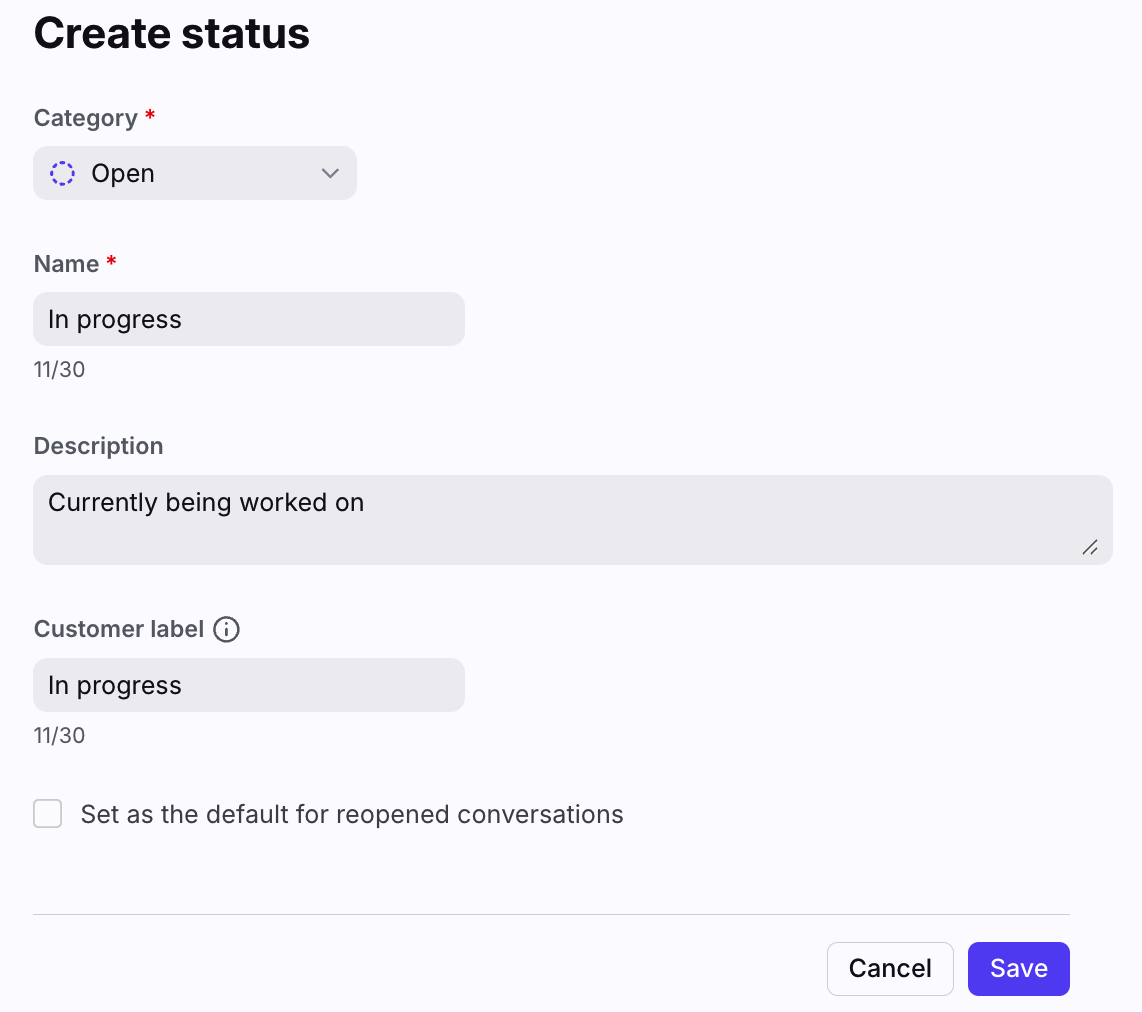Screen dimensions: 1142x1012
Task: Click the character counter under Name field
Action: pyautogui.click(x=59, y=370)
